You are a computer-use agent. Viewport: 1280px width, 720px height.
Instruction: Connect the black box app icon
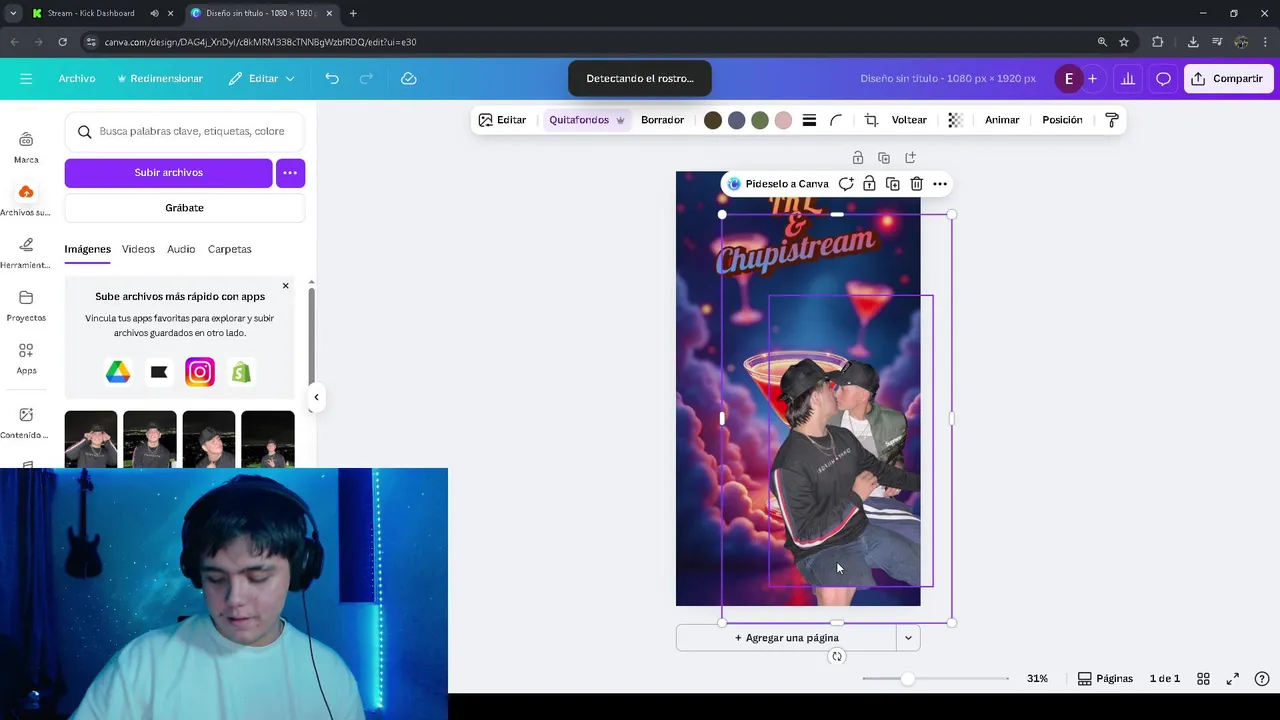point(159,372)
